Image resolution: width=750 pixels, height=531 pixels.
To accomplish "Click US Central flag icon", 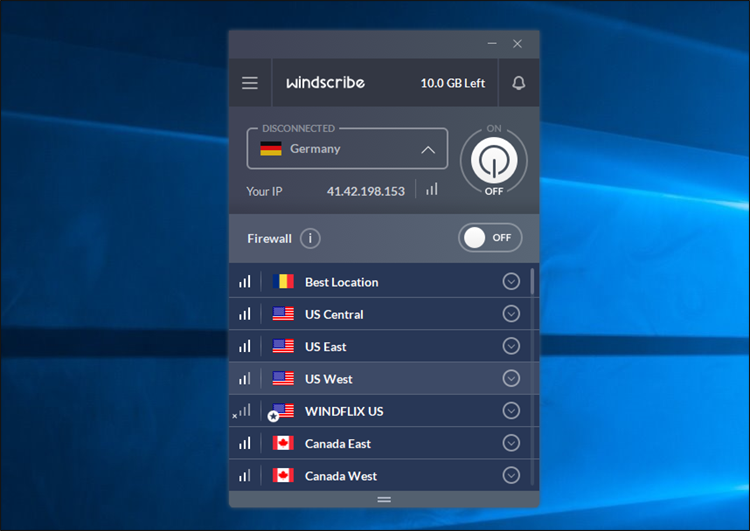I will click(x=283, y=314).
